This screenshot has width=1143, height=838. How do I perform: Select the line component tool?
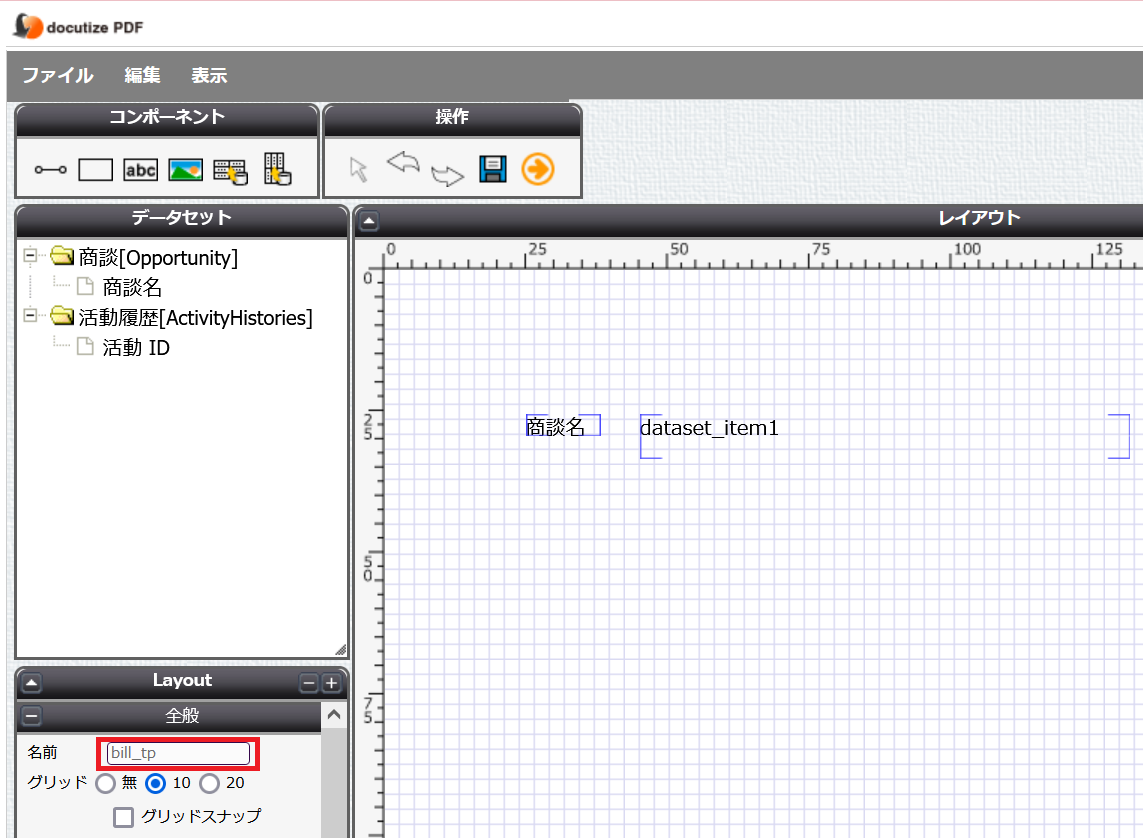50,170
